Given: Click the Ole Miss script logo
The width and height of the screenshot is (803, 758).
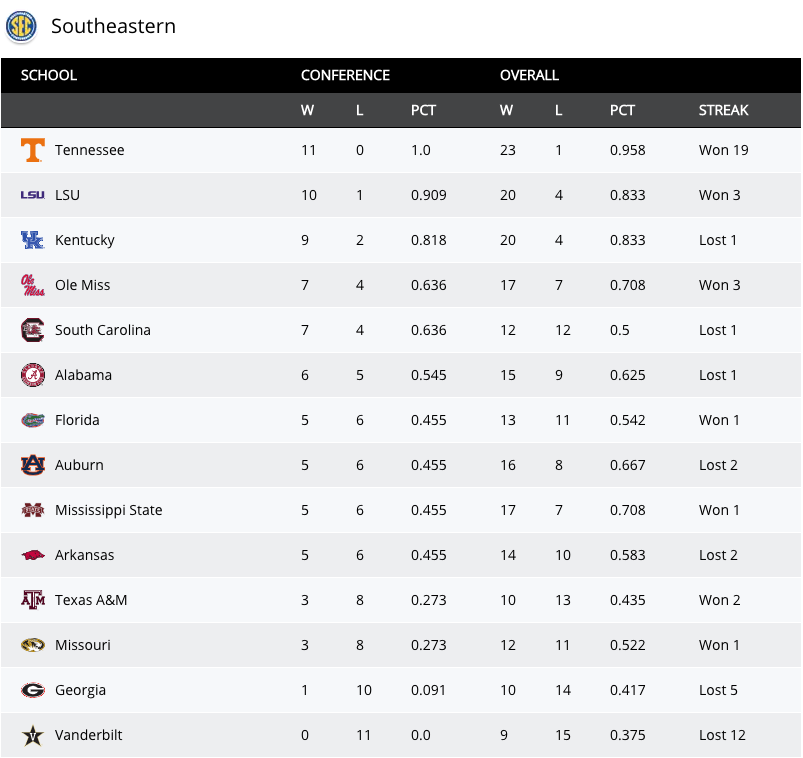Looking at the screenshot, I should coord(33,285).
